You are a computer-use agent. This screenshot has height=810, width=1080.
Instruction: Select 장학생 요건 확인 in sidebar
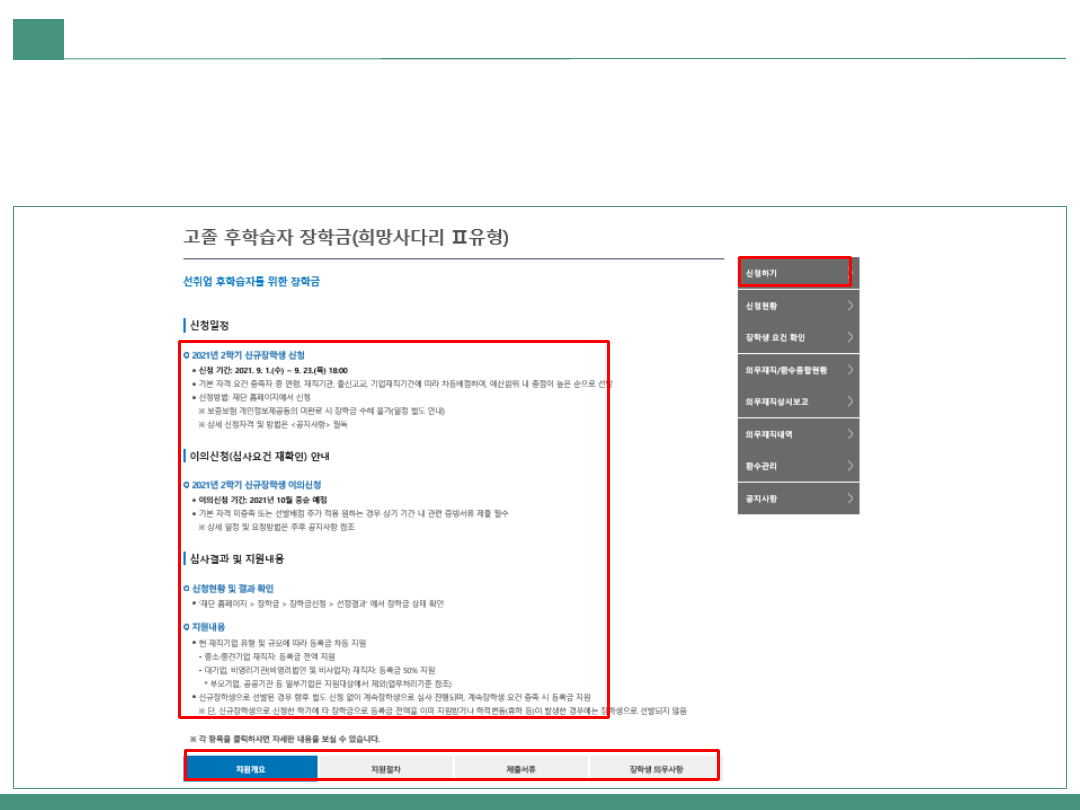[775, 338]
